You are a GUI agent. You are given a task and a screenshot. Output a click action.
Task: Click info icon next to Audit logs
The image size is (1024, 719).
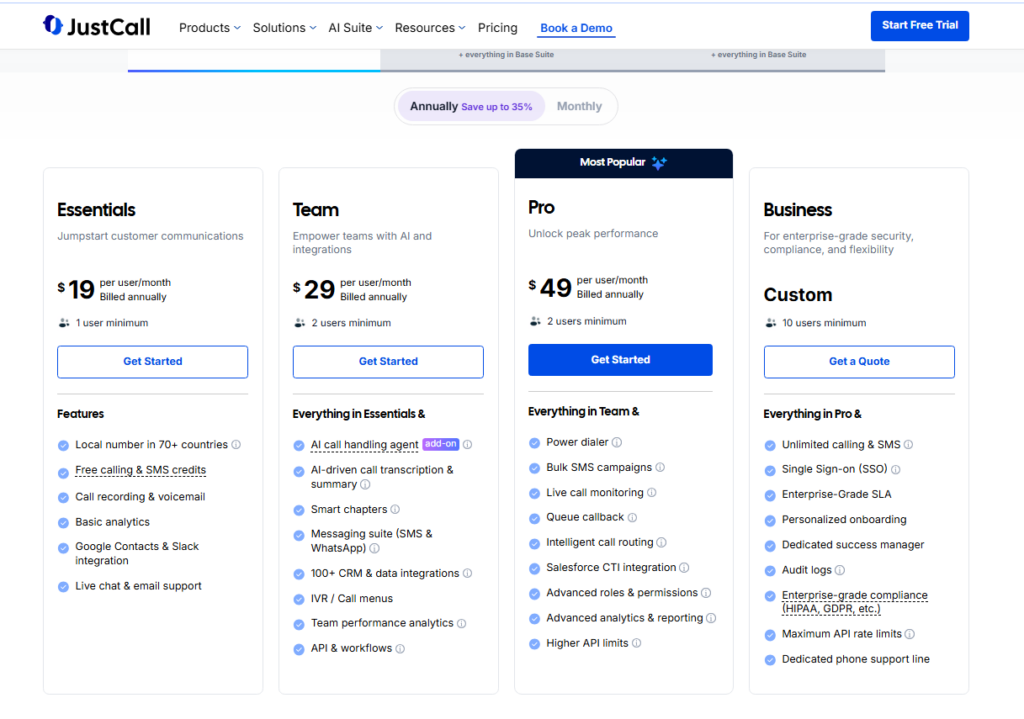(x=840, y=570)
